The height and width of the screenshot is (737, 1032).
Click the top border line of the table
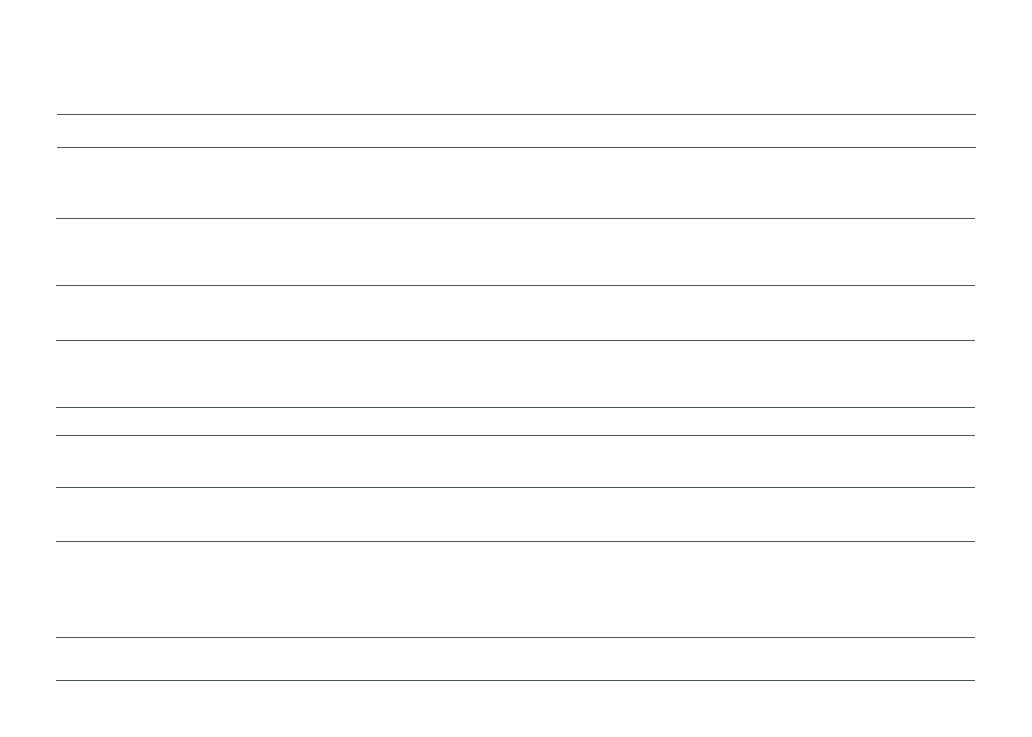516,114
